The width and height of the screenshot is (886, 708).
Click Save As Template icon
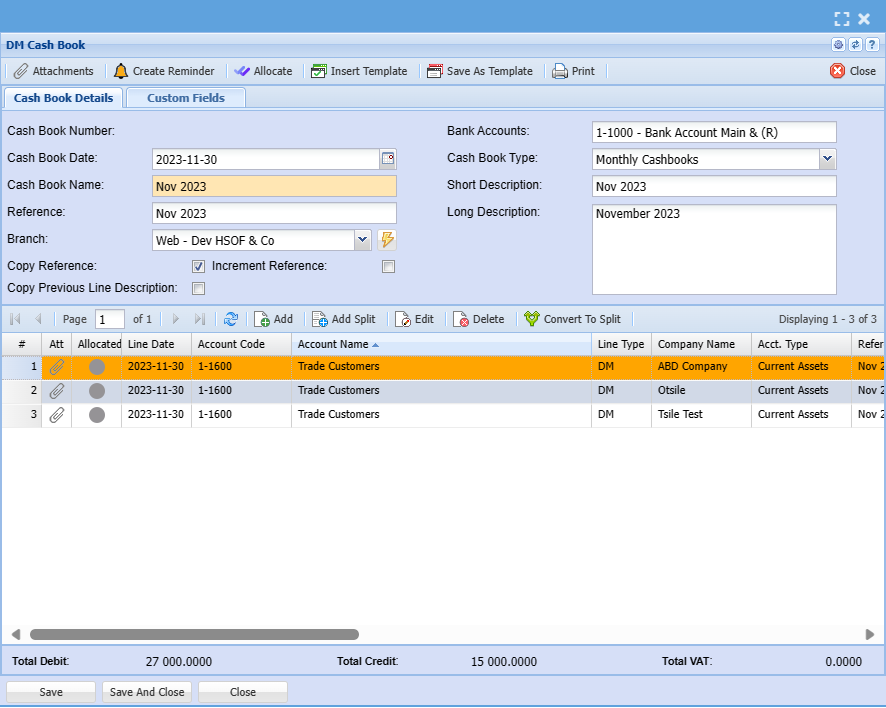pos(435,71)
